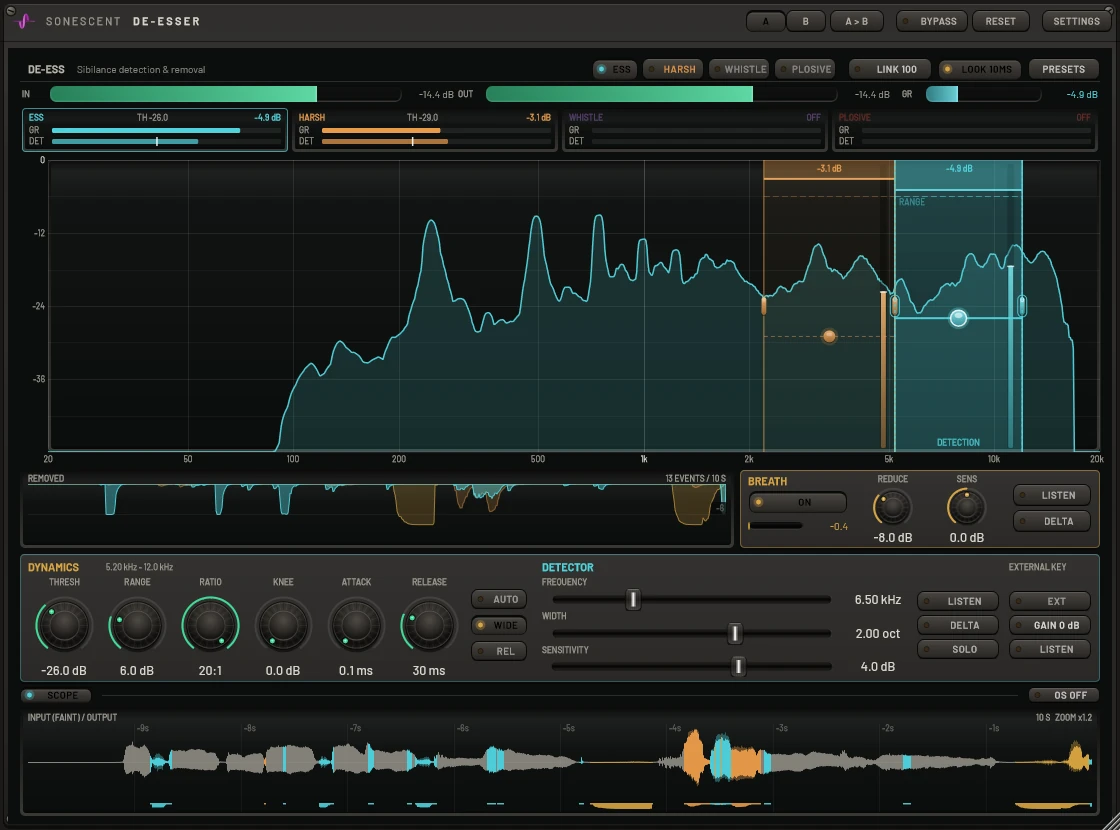Click the GAIN 0 dB external key button
Viewport: 1120px width, 830px height.
[1049, 625]
